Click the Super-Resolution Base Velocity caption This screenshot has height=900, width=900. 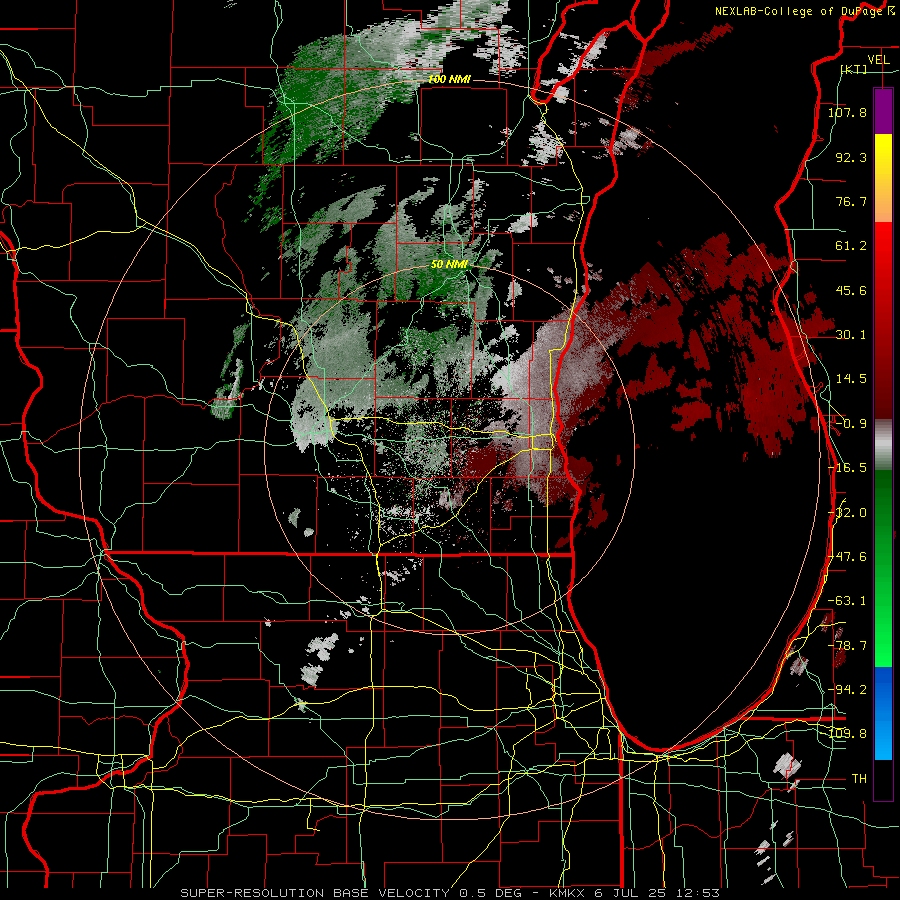point(450,893)
